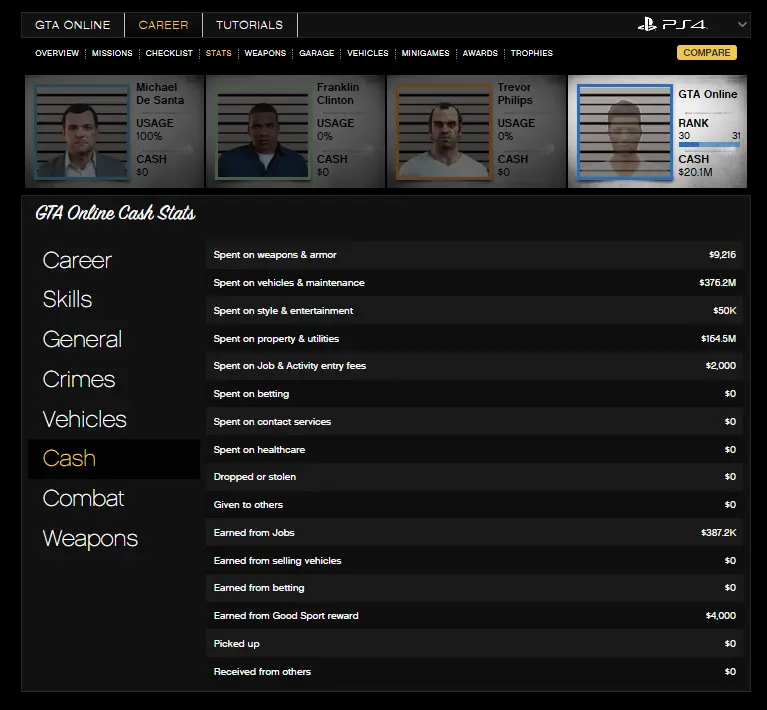View the Trophies subsection
This screenshot has width=767, height=710.
(531, 53)
